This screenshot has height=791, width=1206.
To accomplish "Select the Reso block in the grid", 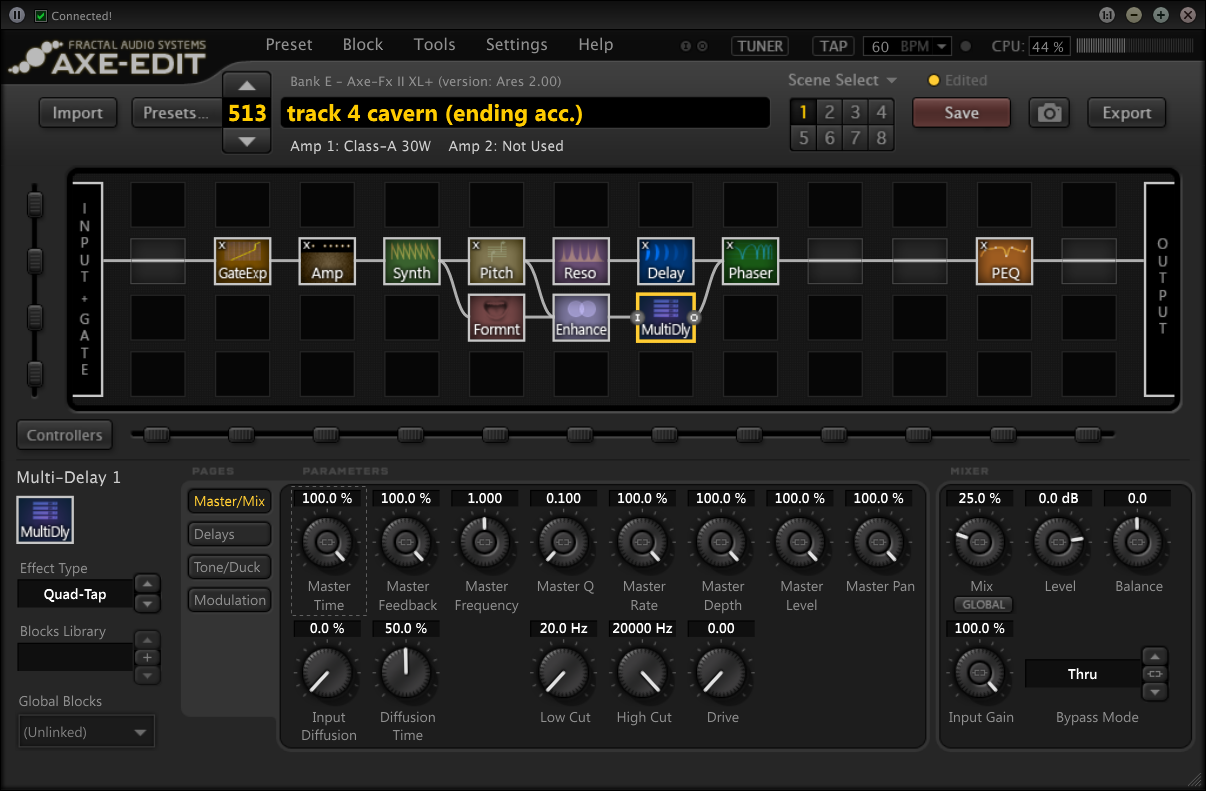I will coord(581,261).
